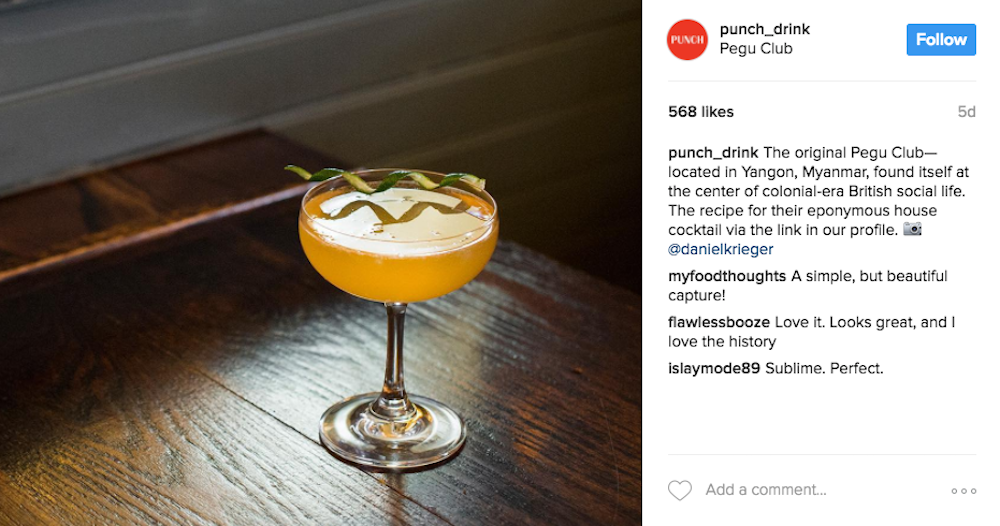The image size is (1000, 526).
Task: Open myfoodthoughts commenter profile
Action: [727, 276]
